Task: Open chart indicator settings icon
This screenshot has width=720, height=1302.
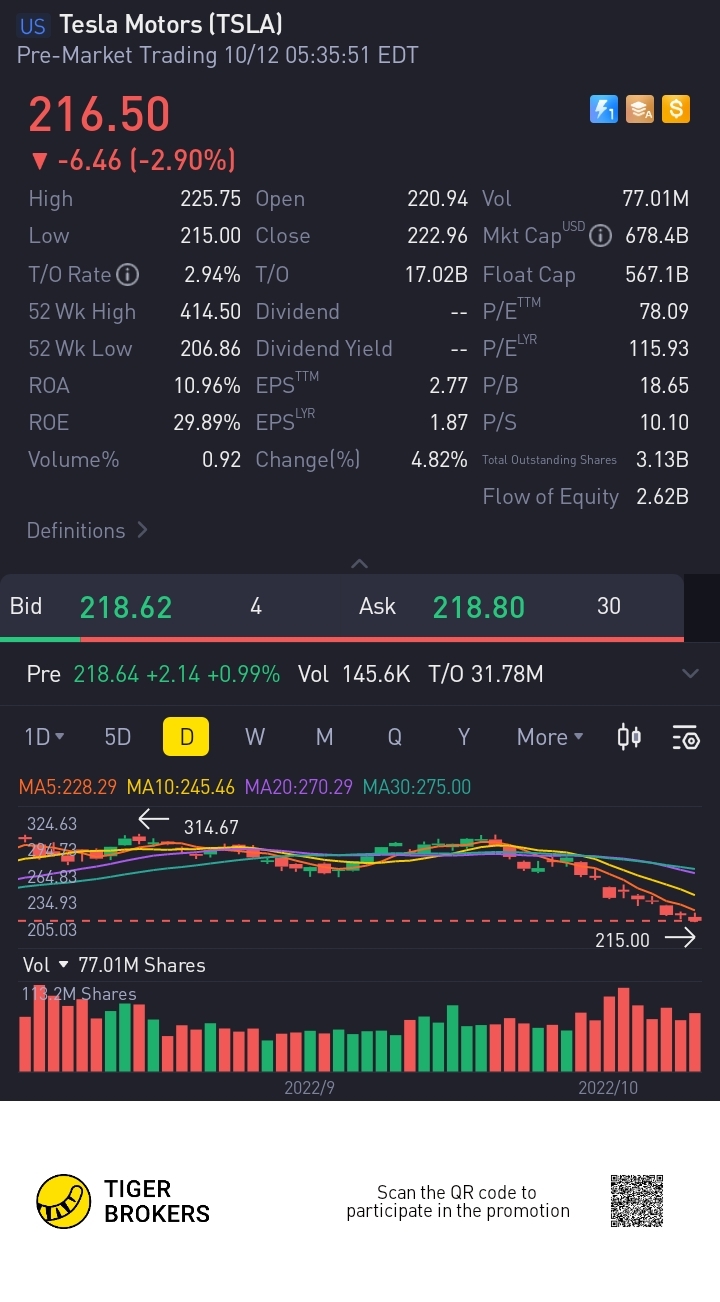Action: tap(686, 737)
